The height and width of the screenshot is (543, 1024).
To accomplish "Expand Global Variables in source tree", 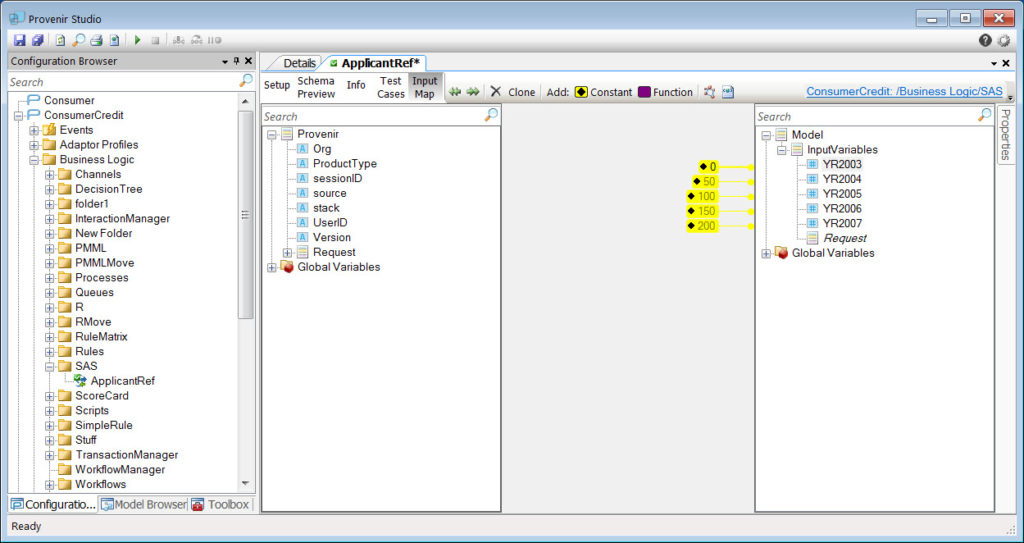I will (x=272, y=267).
